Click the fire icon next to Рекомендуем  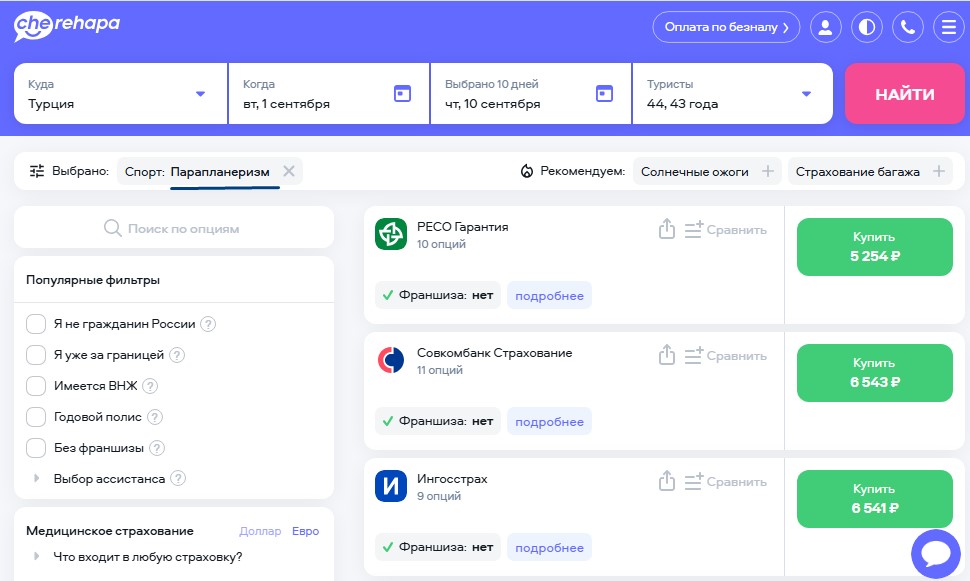(x=526, y=171)
